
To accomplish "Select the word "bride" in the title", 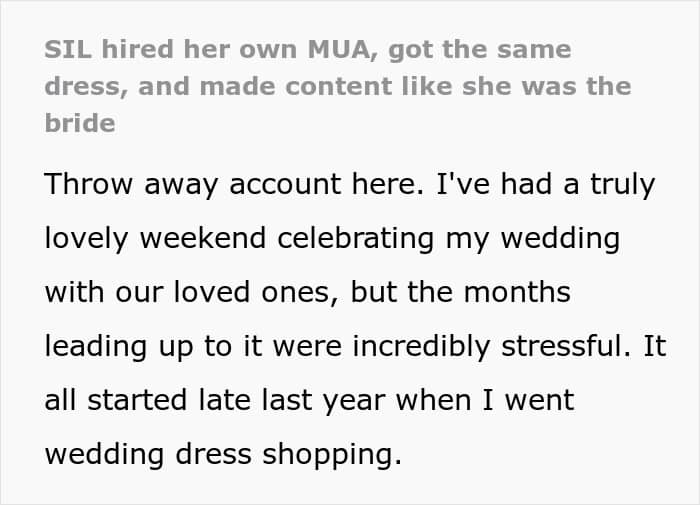I will click(x=80, y=123).
